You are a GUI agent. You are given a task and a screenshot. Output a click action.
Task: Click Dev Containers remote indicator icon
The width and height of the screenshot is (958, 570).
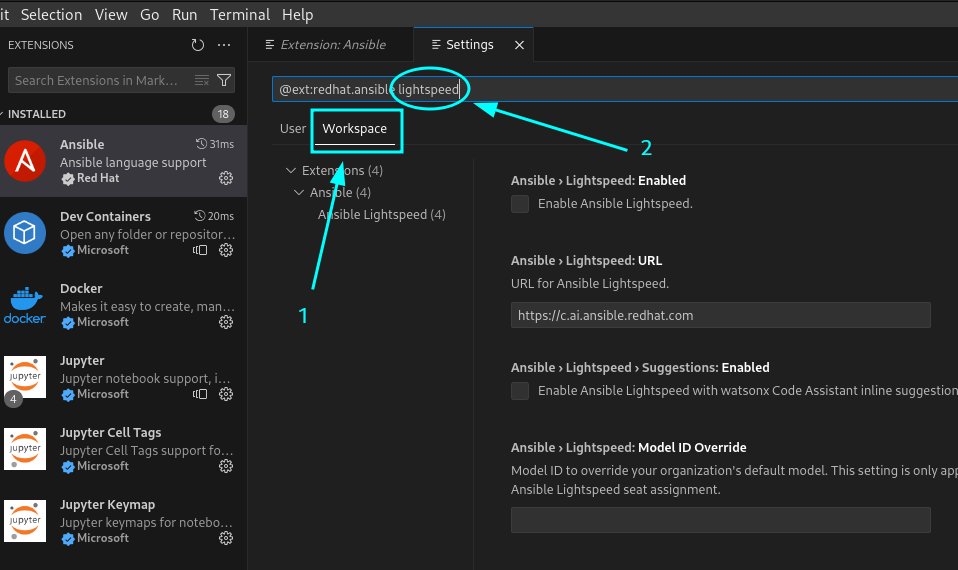coord(200,250)
